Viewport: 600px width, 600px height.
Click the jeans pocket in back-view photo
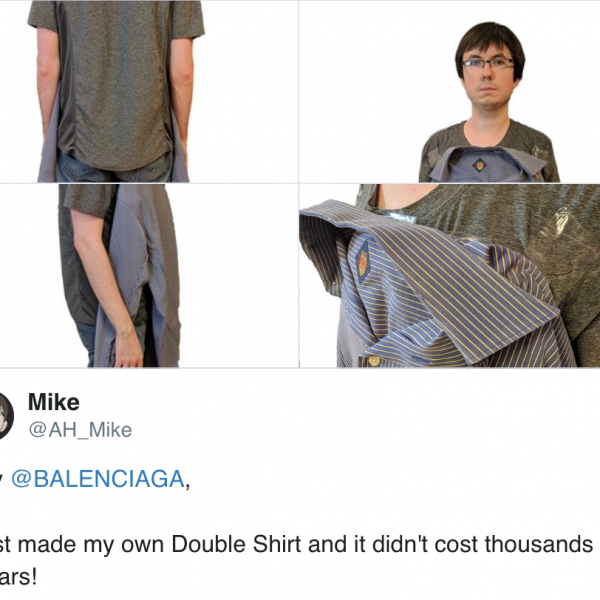point(75,166)
